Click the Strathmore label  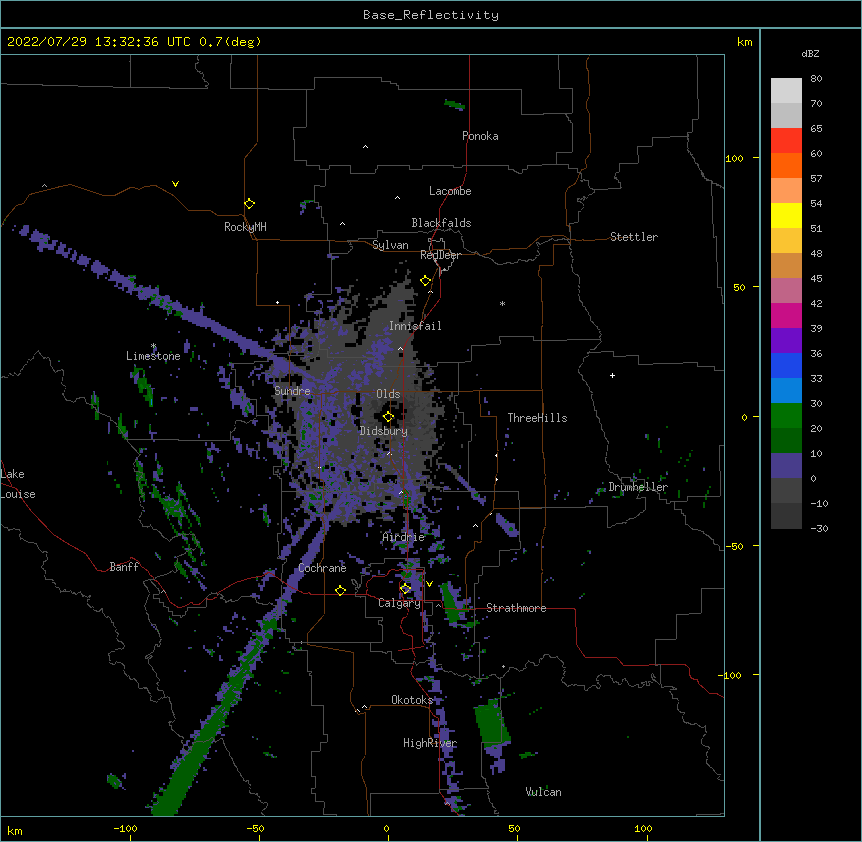pyautogui.click(x=516, y=608)
